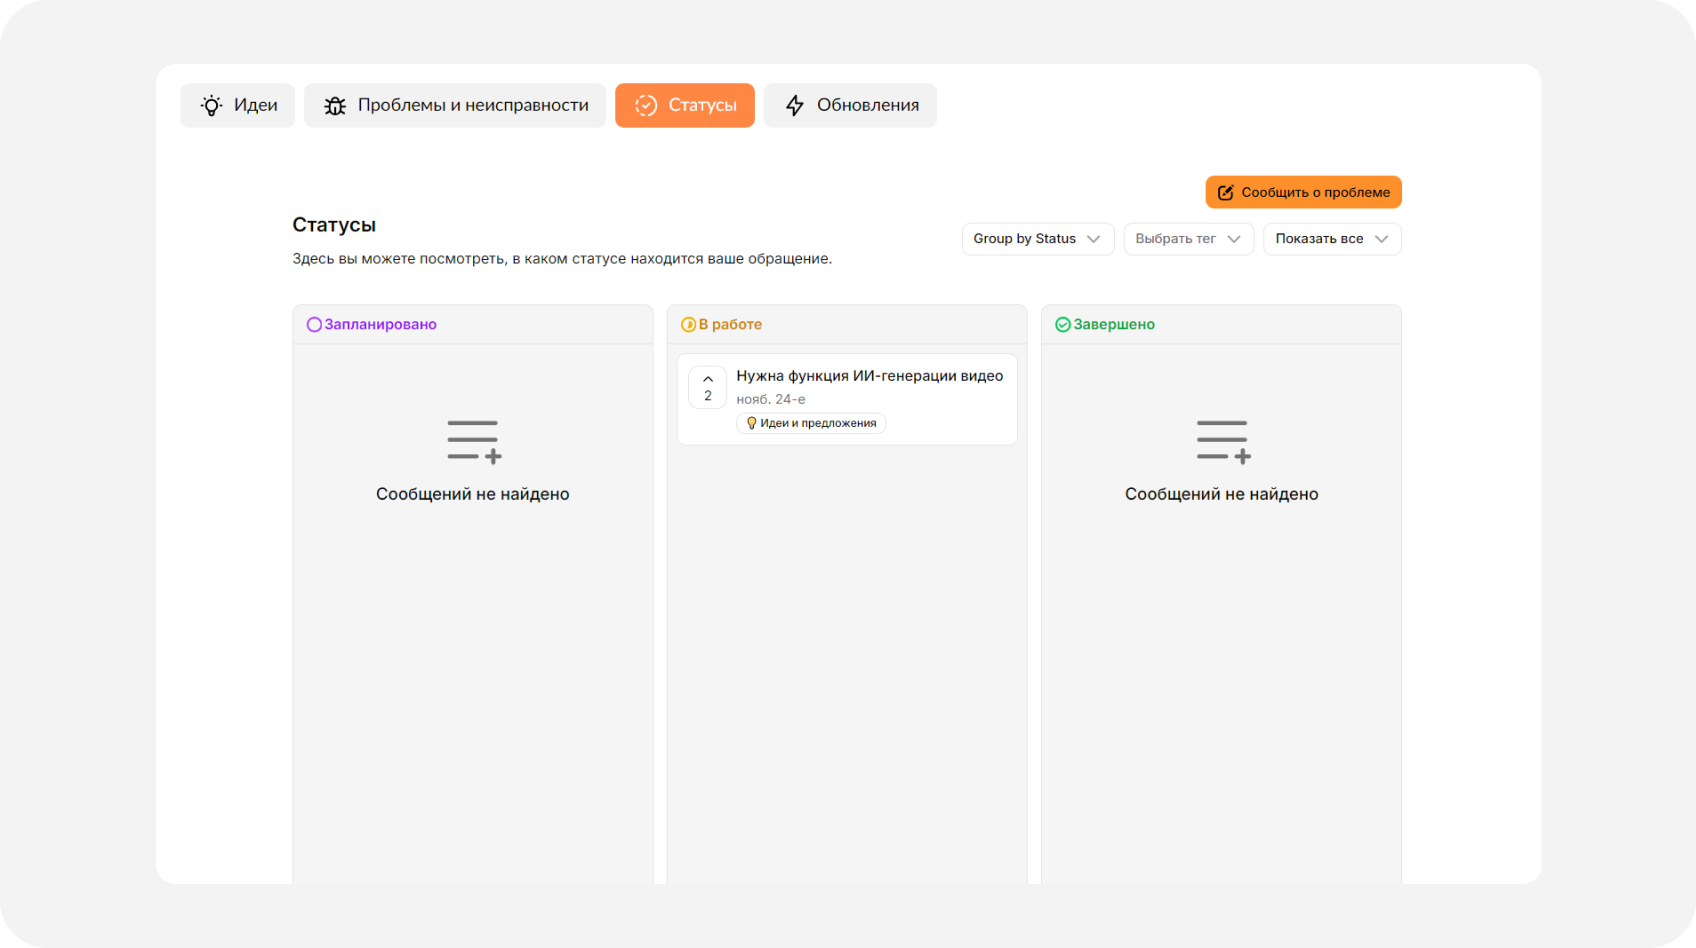1696x948 pixels.
Task: Click the Статусы page heading
Action: coord(334,225)
